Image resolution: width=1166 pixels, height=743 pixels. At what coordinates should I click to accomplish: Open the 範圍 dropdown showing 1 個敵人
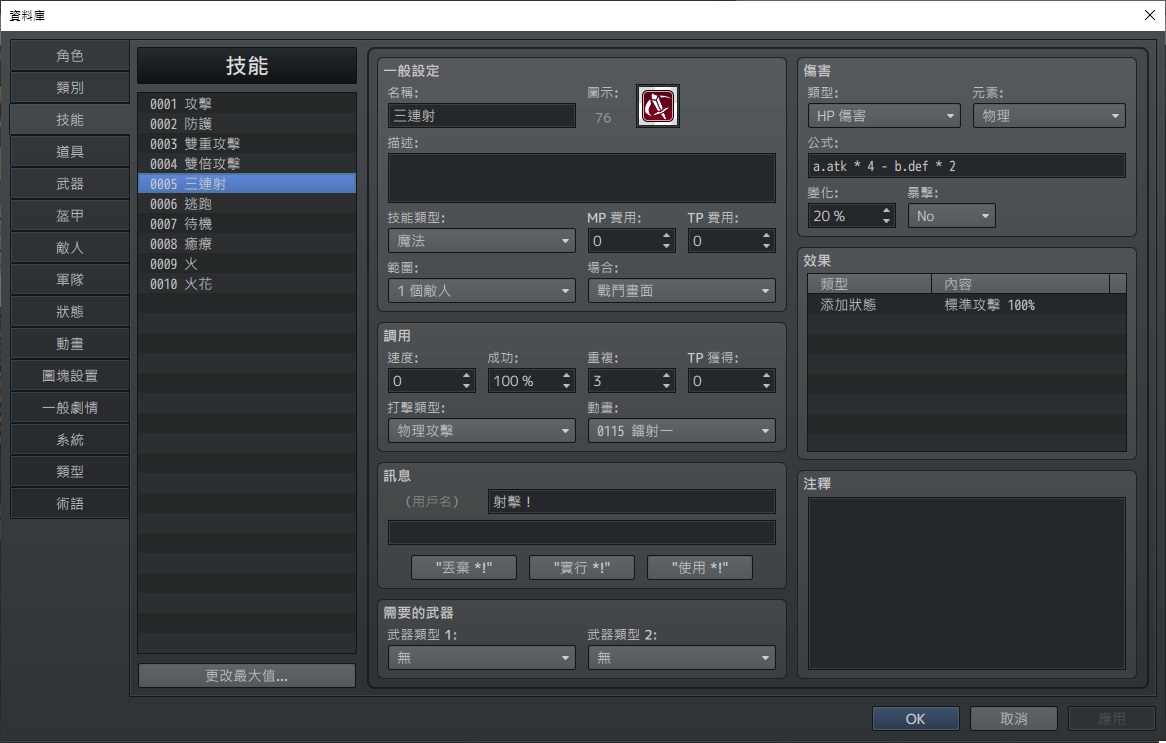[x=482, y=291]
